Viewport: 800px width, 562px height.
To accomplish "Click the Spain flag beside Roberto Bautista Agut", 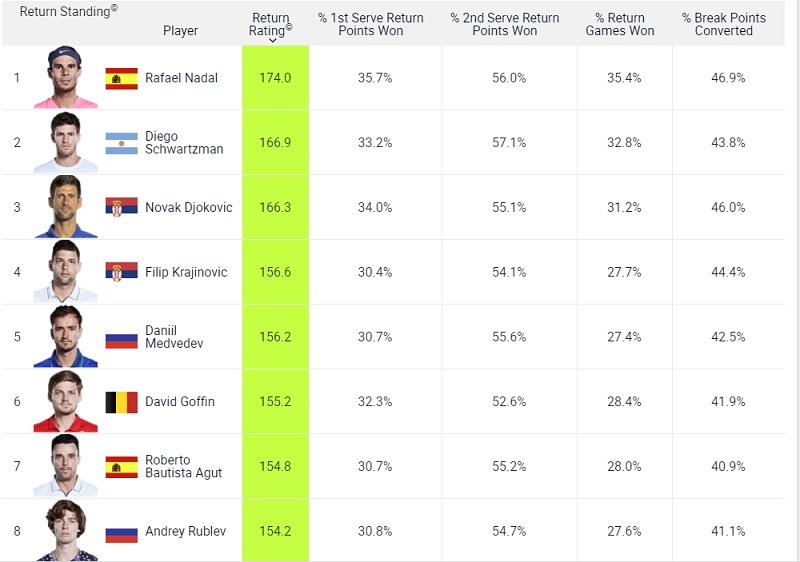I will point(121,466).
